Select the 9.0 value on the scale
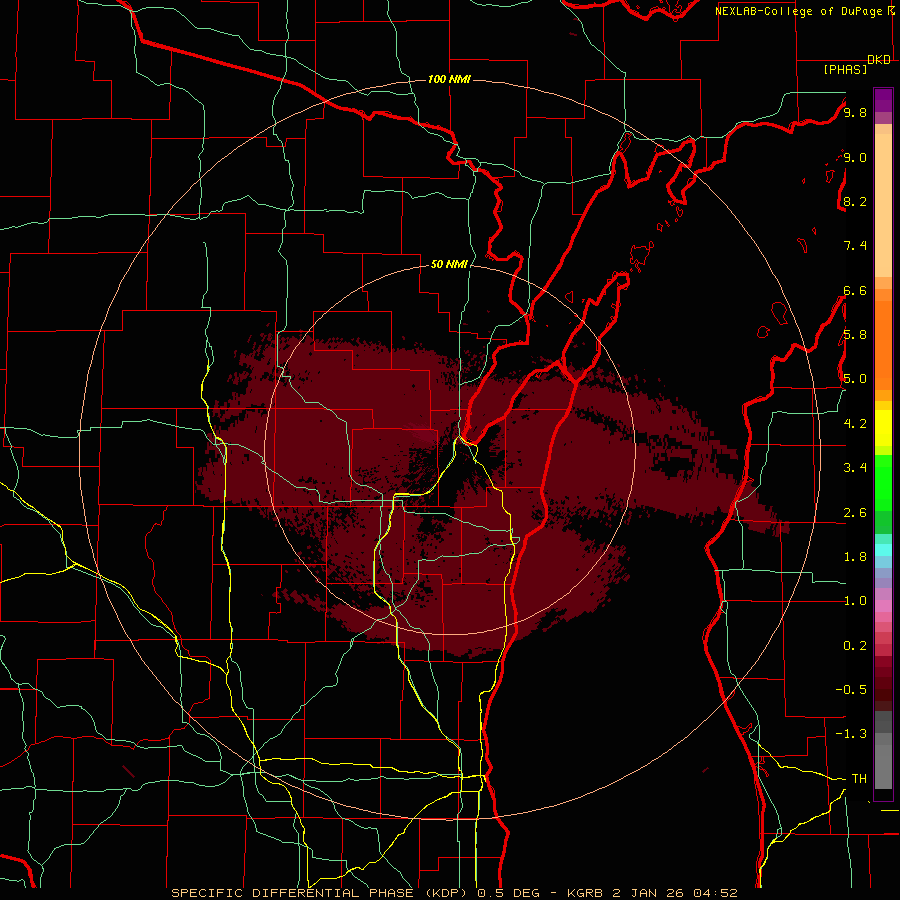 pyautogui.click(x=855, y=157)
